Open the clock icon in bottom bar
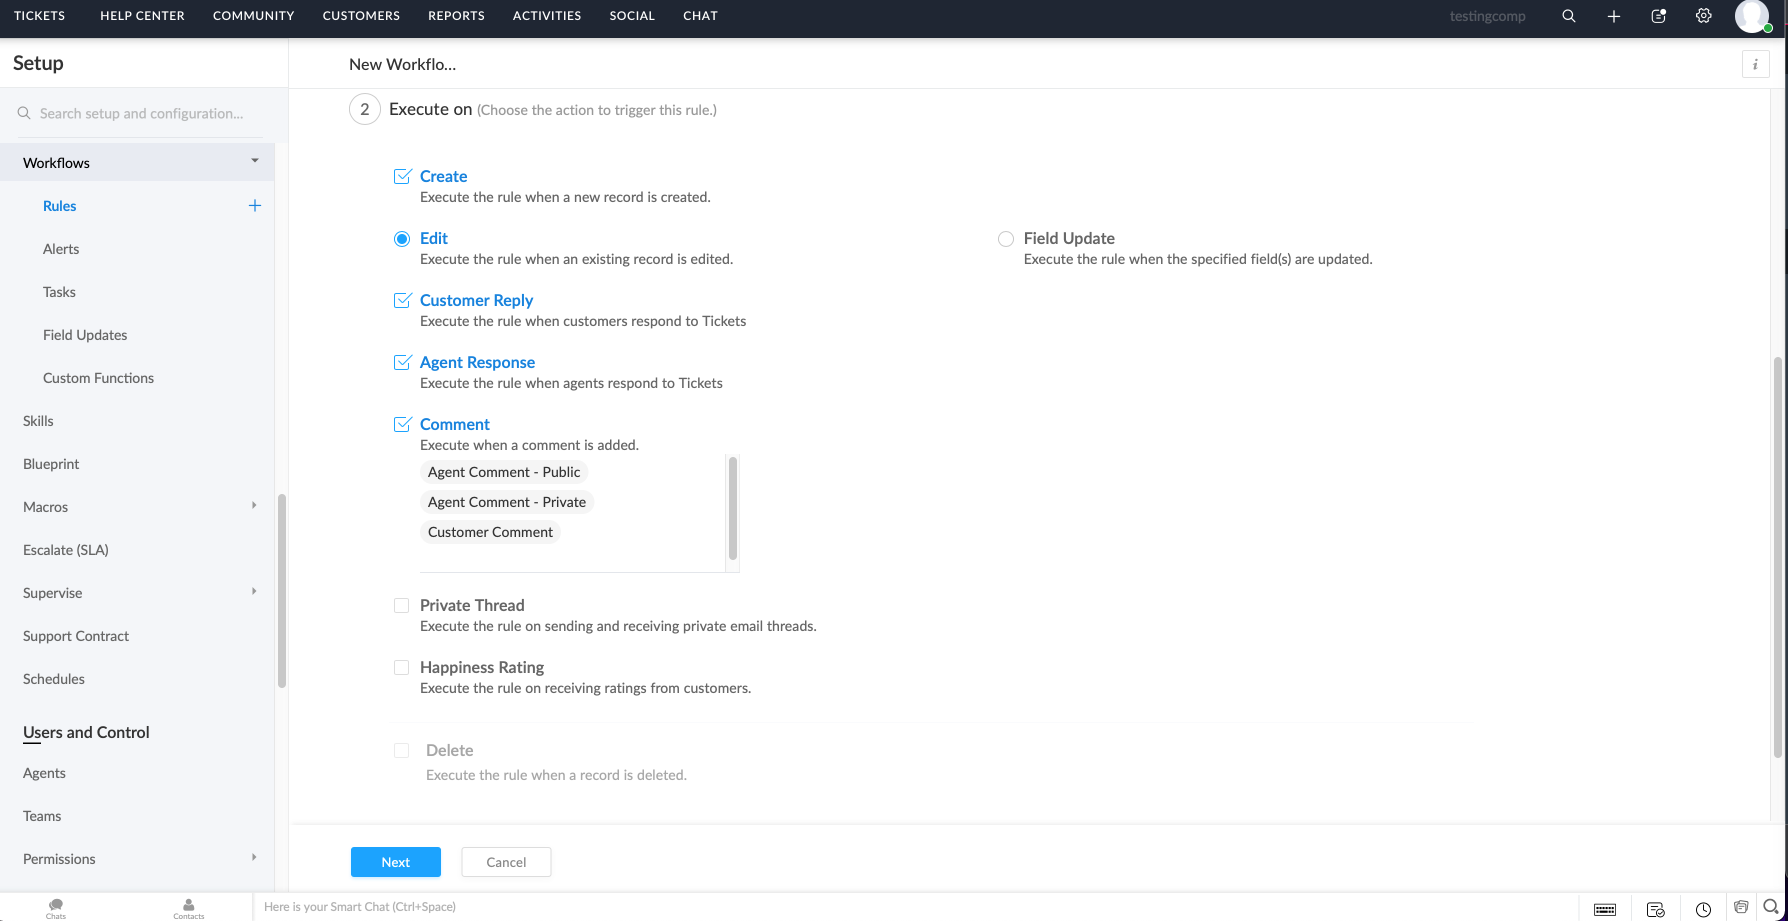Image resolution: width=1788 pixels, height=921 pixels. [x=1703, y=909]
